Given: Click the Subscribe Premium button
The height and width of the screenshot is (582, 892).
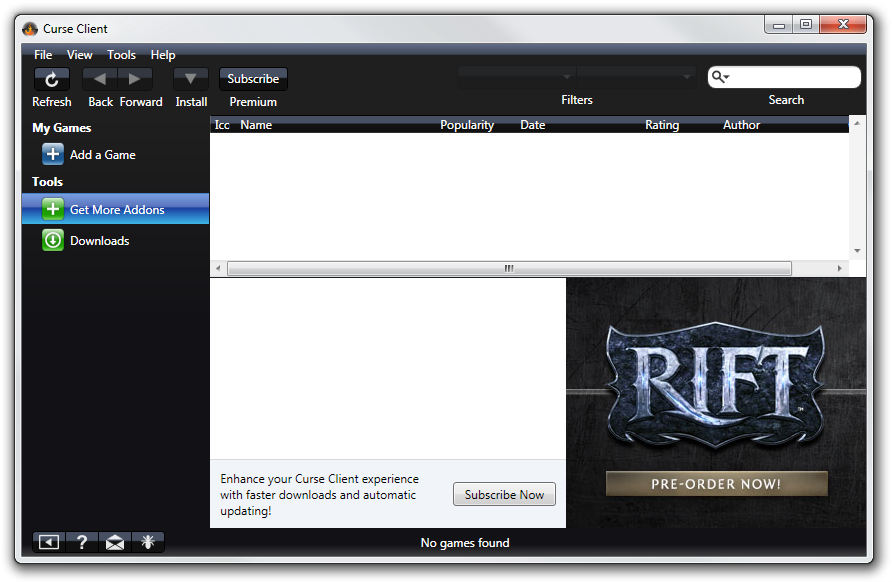Looking at the screenshot, I should coord(253,79).
